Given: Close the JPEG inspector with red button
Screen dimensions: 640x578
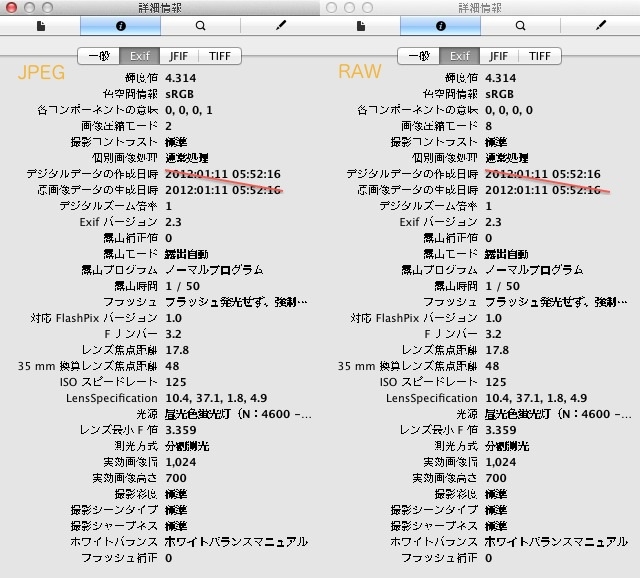Looking at the screenshot, I should click(x=11, y=7).
